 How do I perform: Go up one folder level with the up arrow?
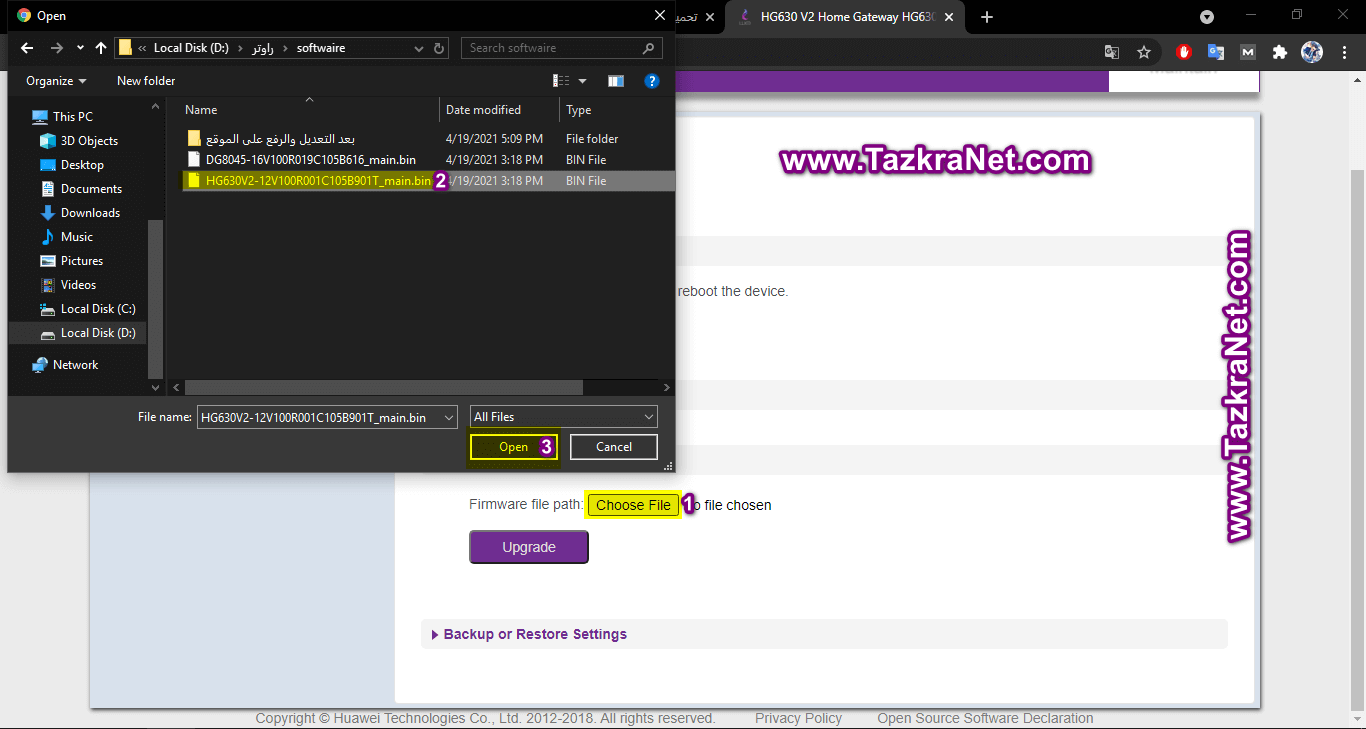pos(101,48)
